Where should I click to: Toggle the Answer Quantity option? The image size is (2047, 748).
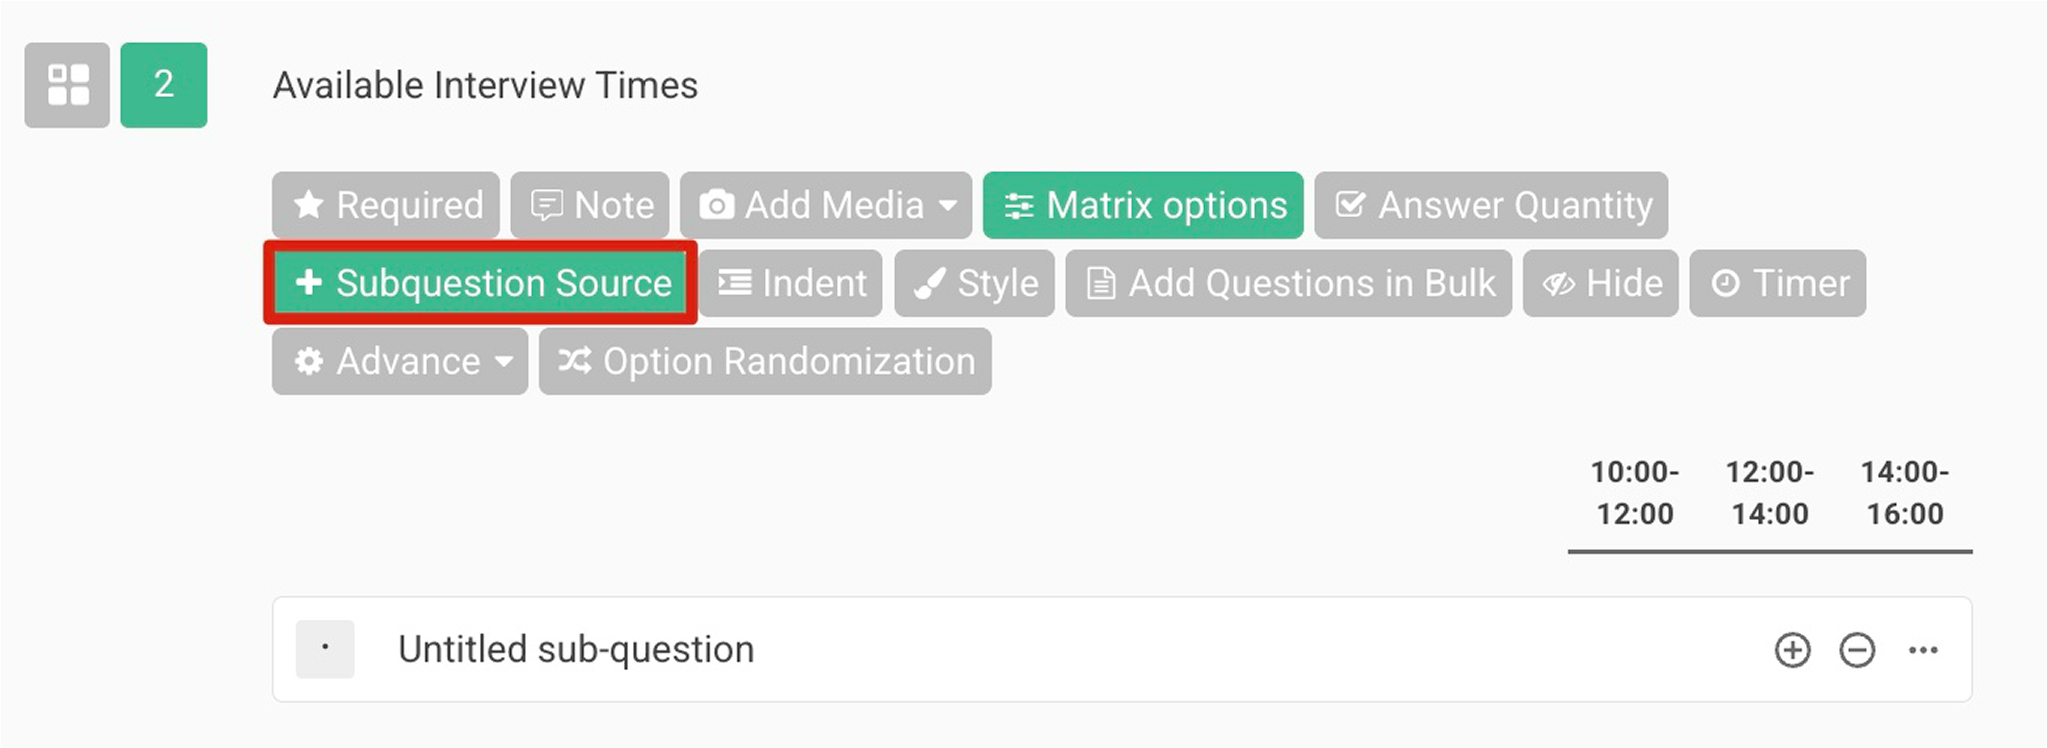(x=1490, y=205)
